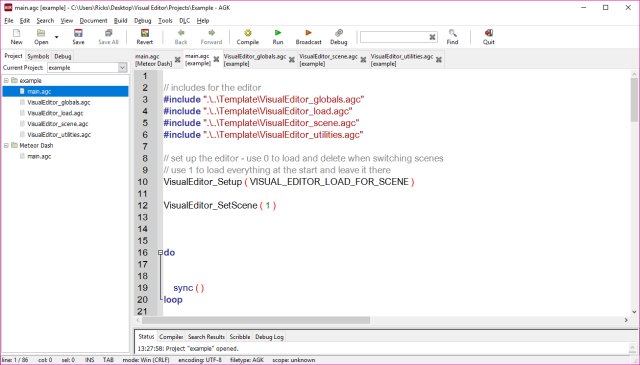Revert the current document
Viewport: 640px width, 365px height.
click(x=144, y=36)
